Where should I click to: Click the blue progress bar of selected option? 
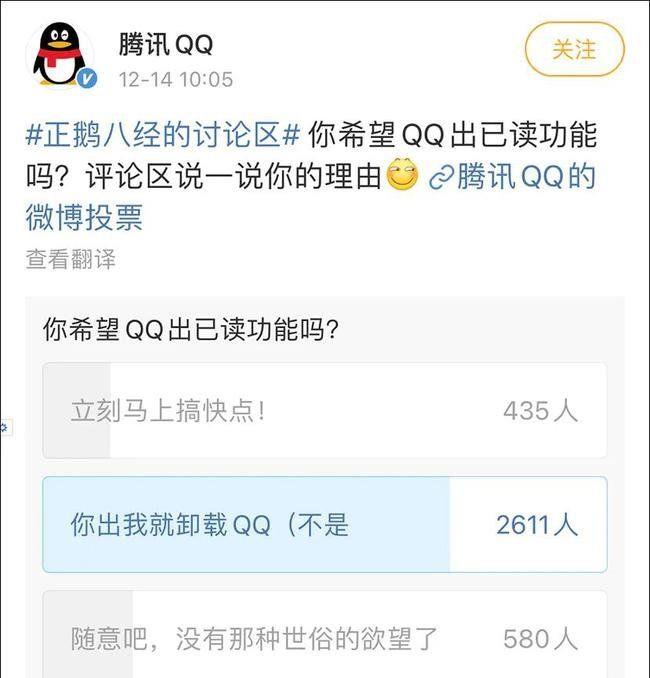click(x=246, y=524)
